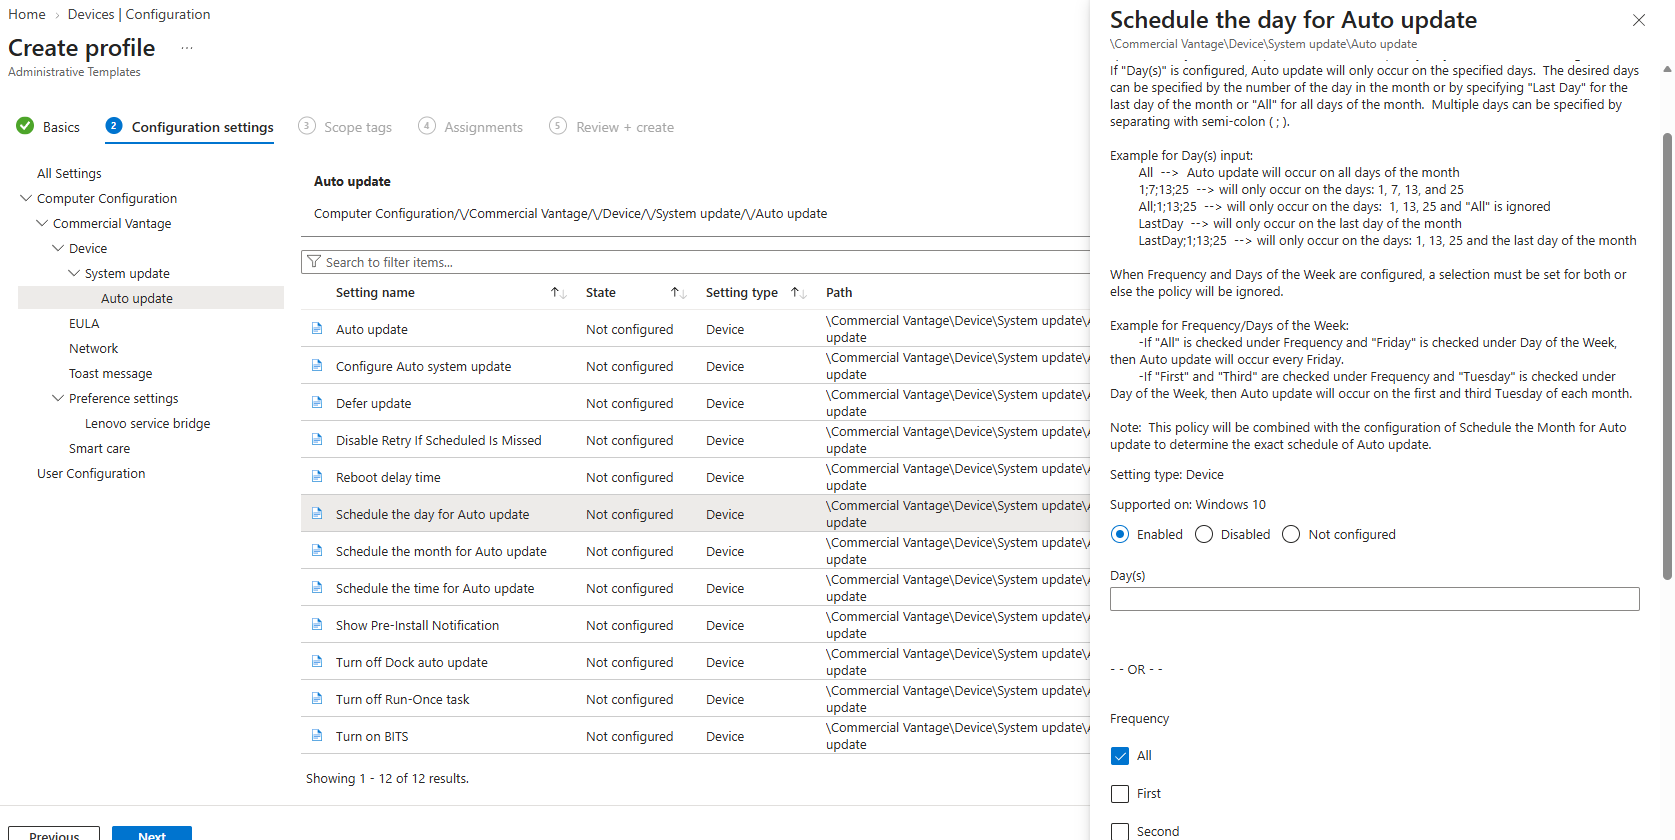1675x840 pixels.
Task: Click document icon beside Turn off Run-Once task
Action: [317, 699]
